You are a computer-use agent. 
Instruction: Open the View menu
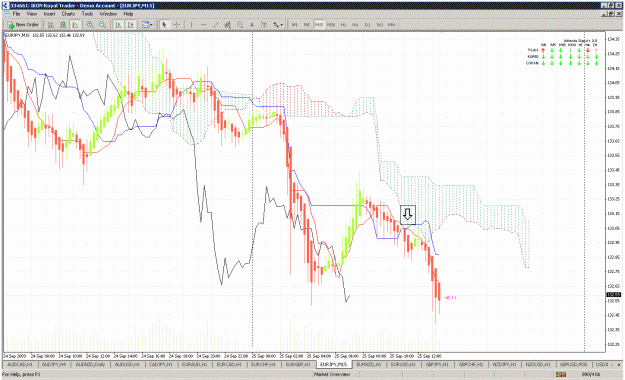(32, 14)
